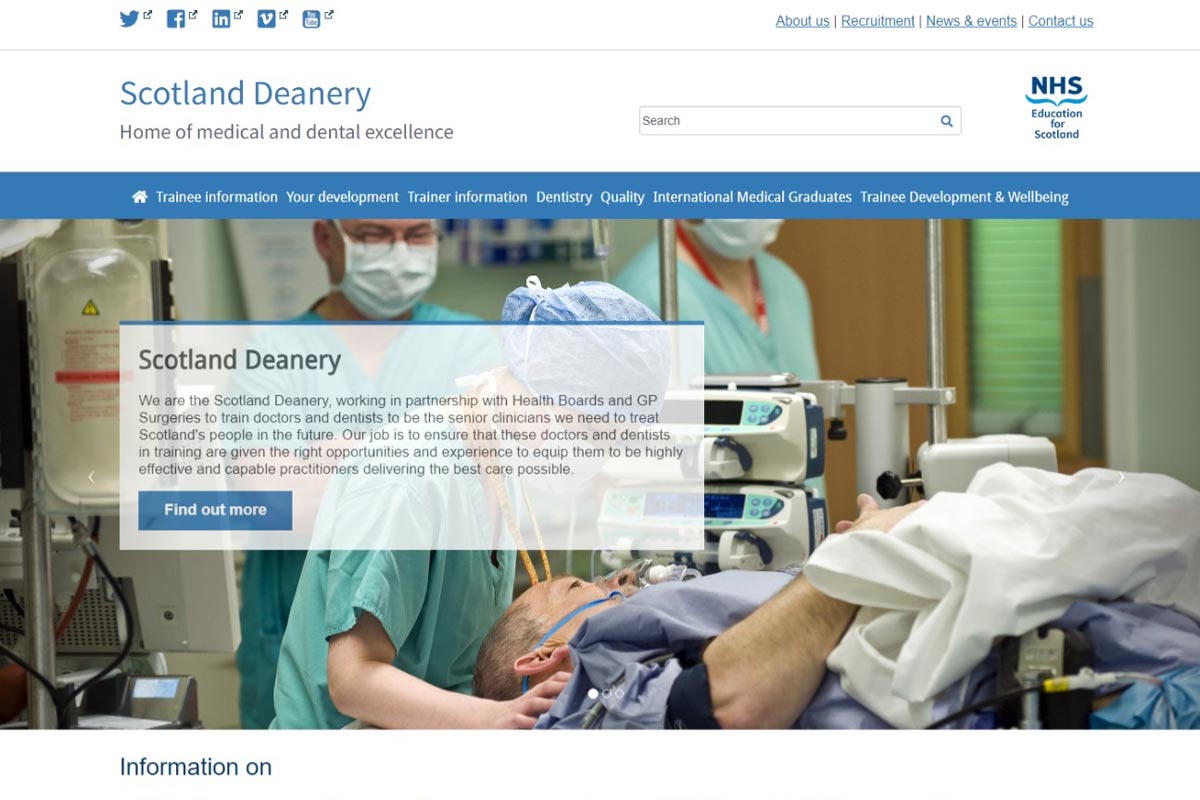Viewport: 1200px width, 800px height.
Task: Visit the Contact us link
Action: pos(1060,21)
